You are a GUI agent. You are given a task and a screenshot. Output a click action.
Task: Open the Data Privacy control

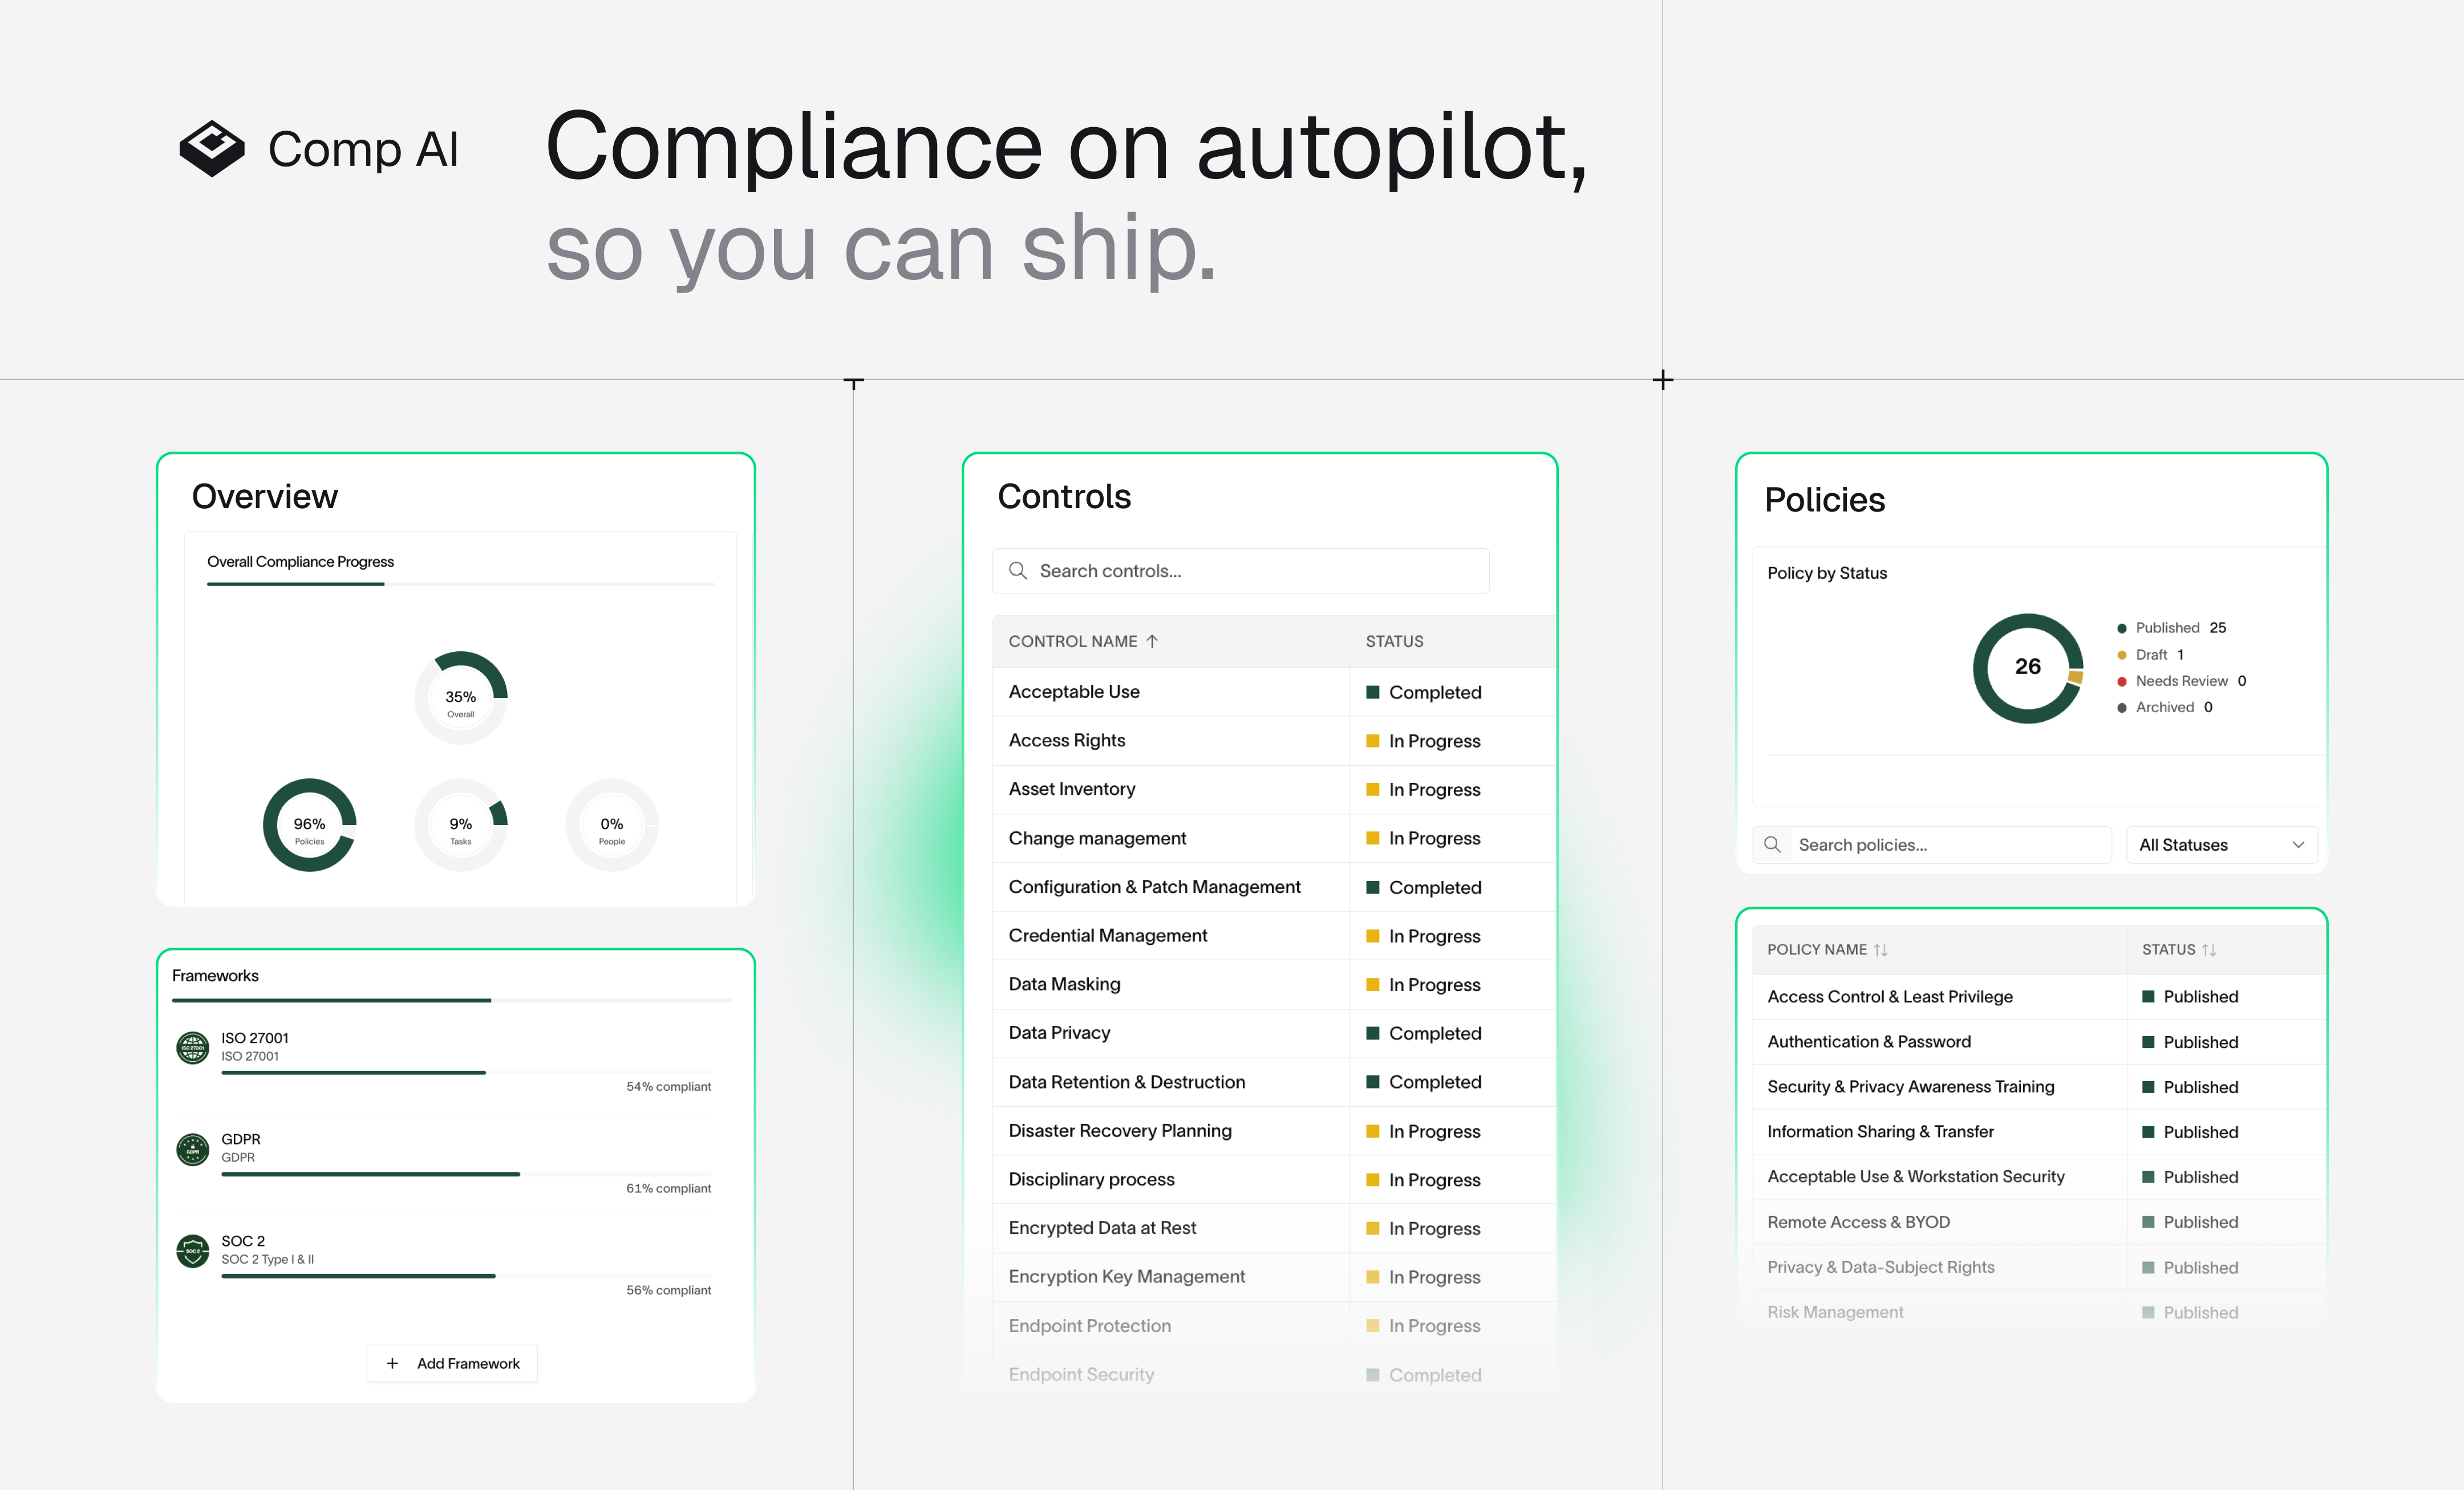coord(1059,1033)
